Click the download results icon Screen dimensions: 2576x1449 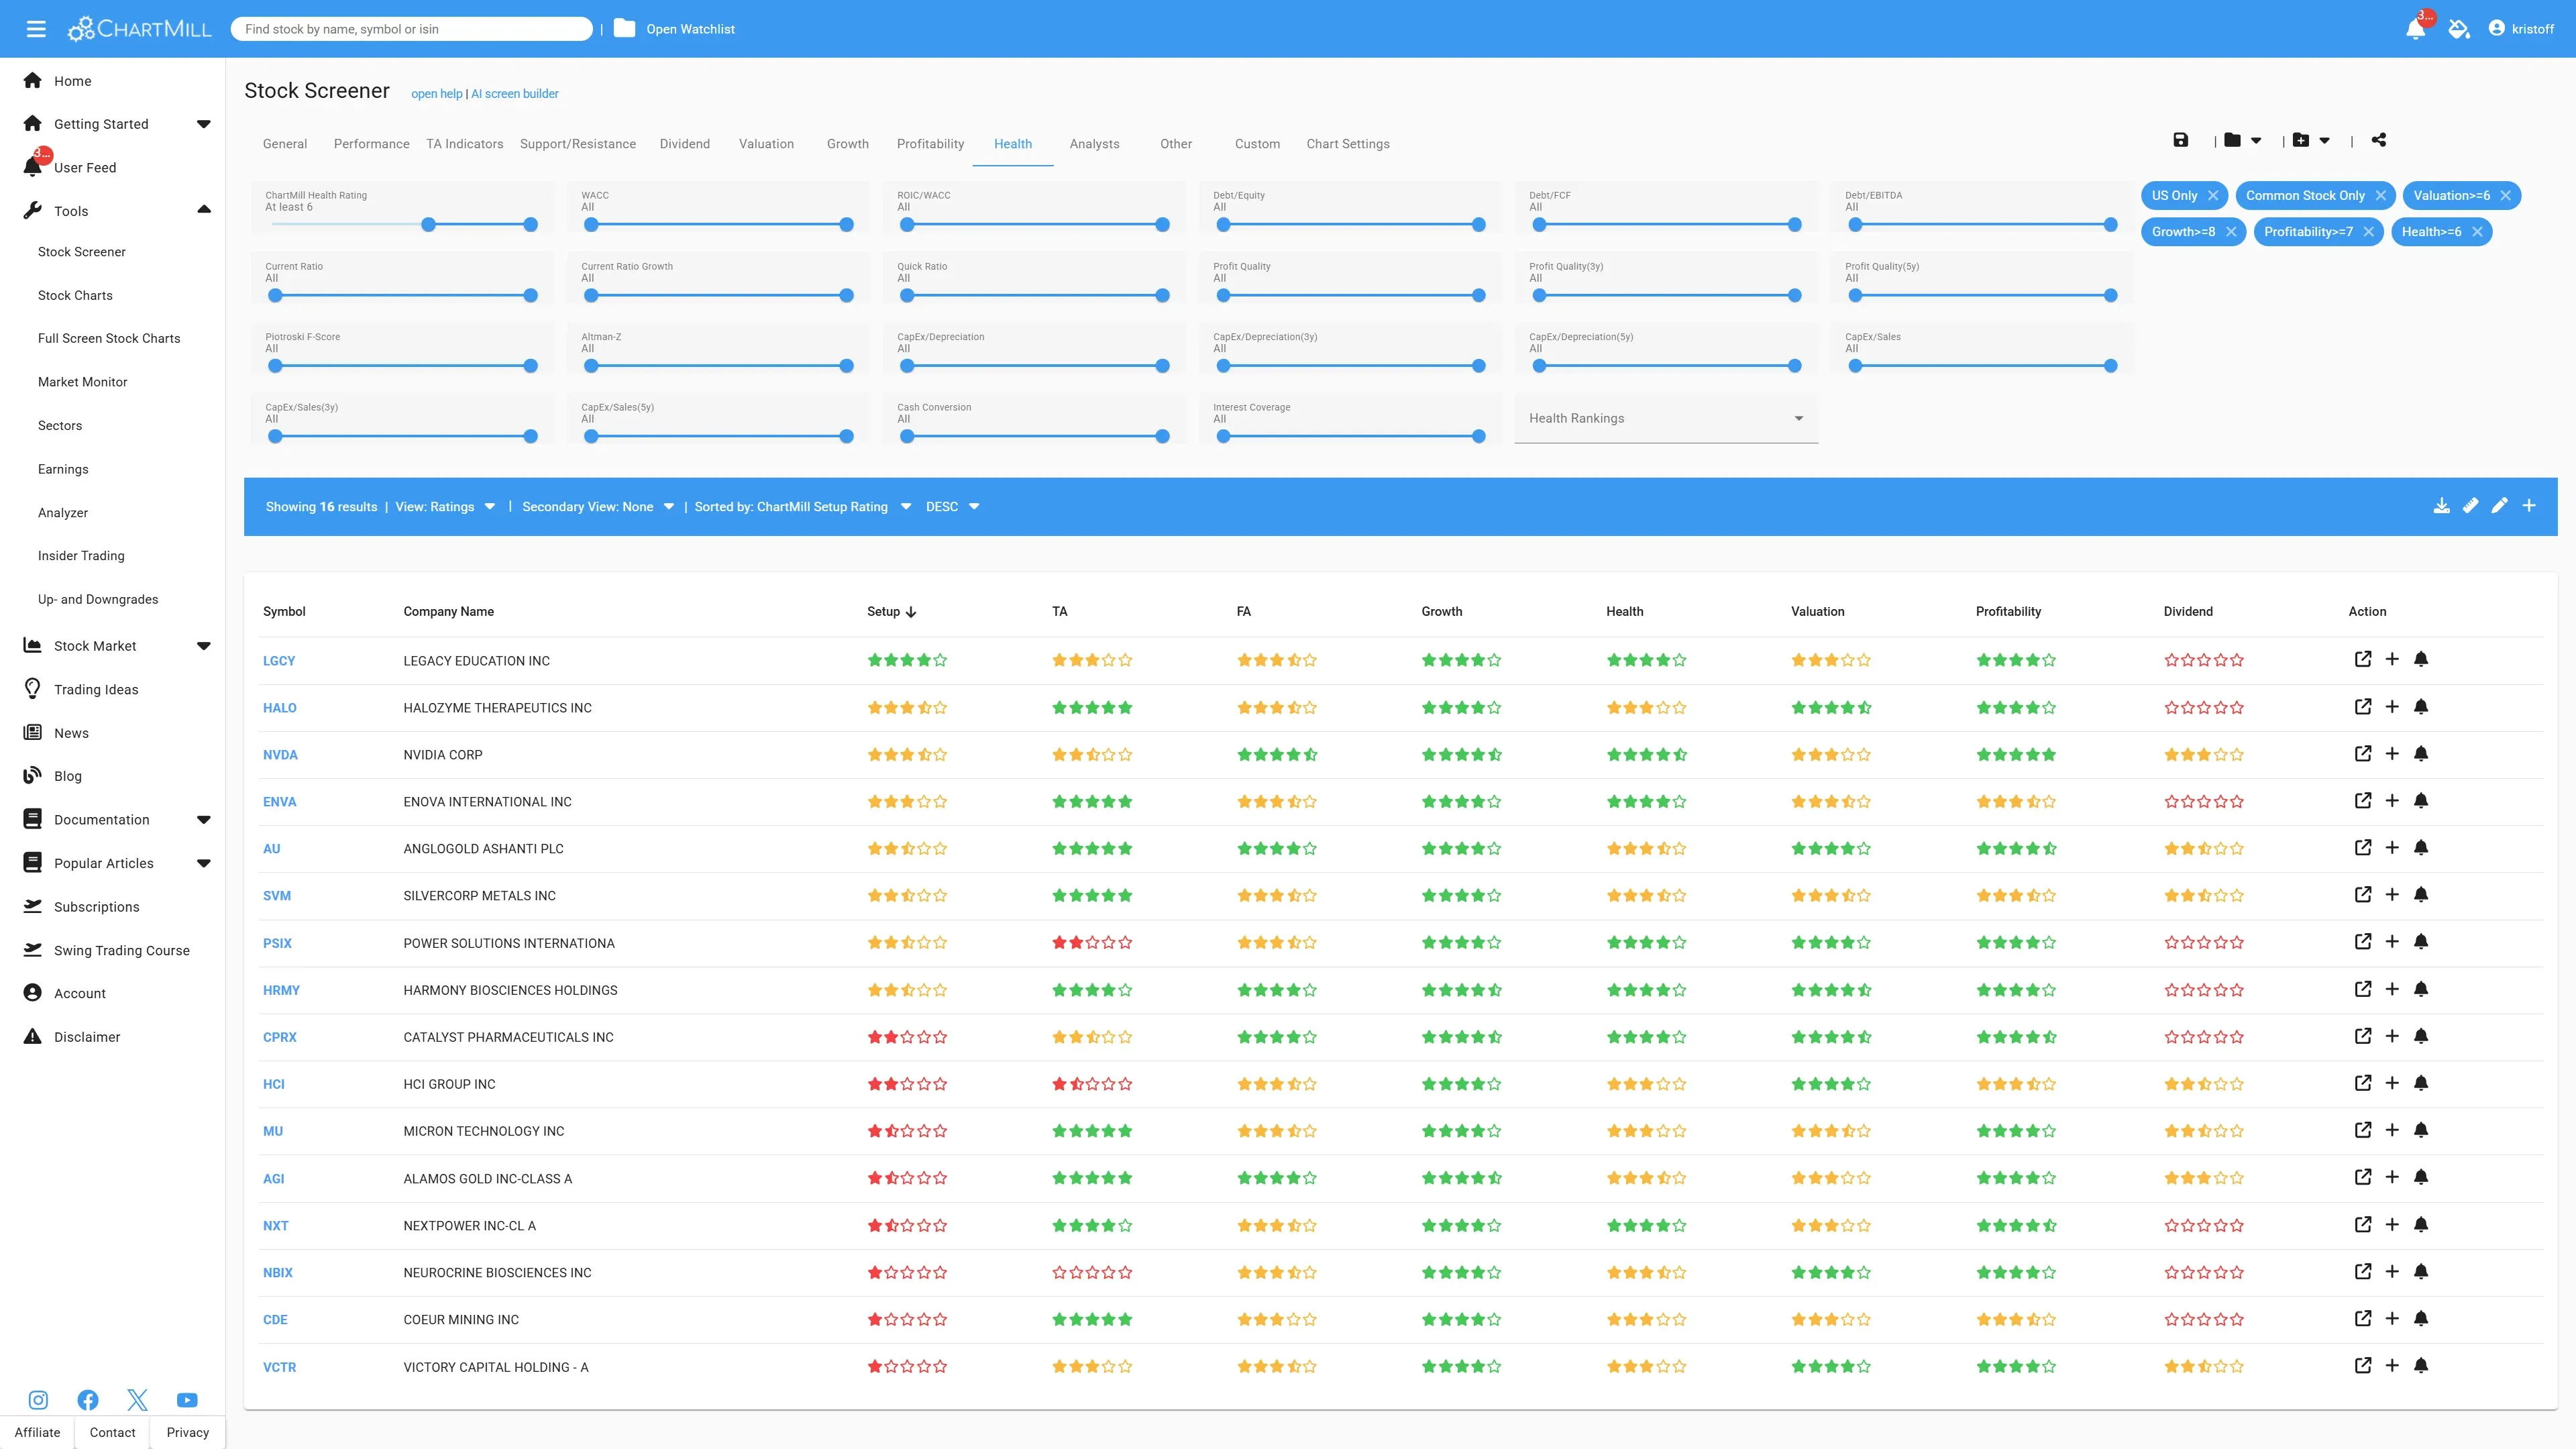point(2441,506)
